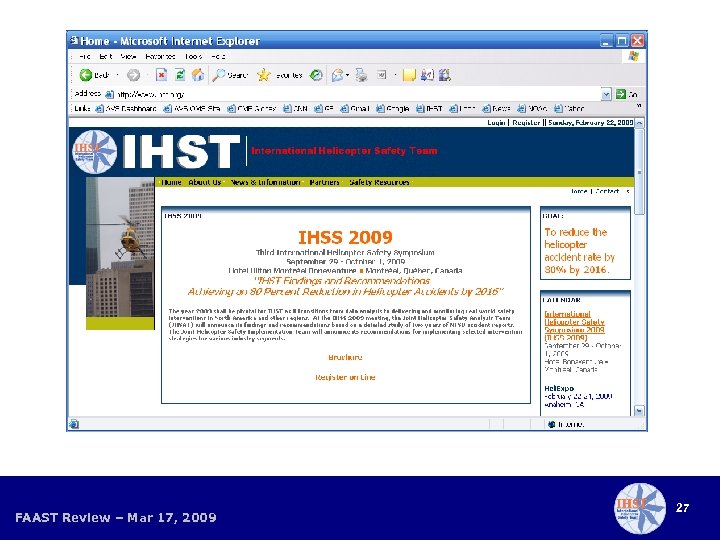Screen dimensions: 720x540
Task: Open the Favorites menu
Action: point(160,56)
